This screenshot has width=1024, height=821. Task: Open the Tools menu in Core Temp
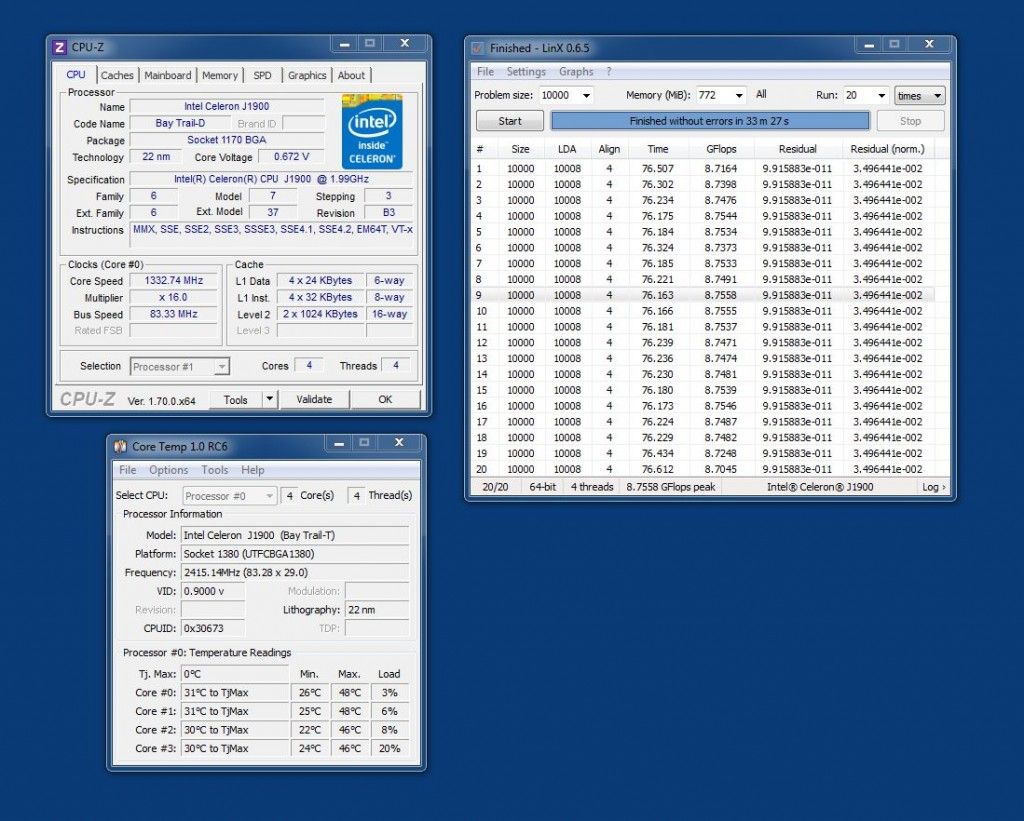coord(215,470)
